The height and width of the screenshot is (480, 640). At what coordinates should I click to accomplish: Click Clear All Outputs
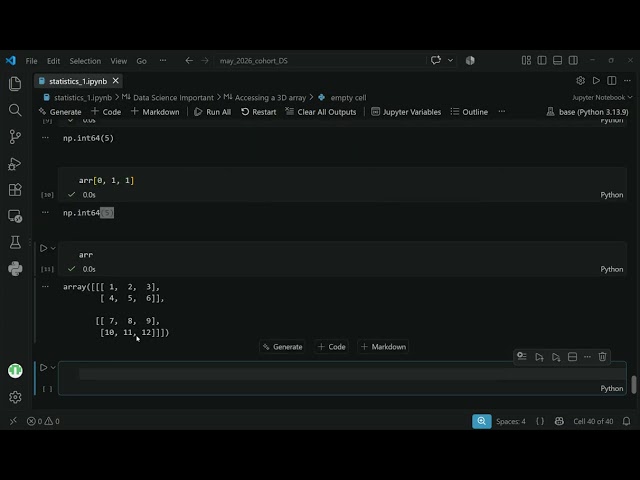pos(321,112)
